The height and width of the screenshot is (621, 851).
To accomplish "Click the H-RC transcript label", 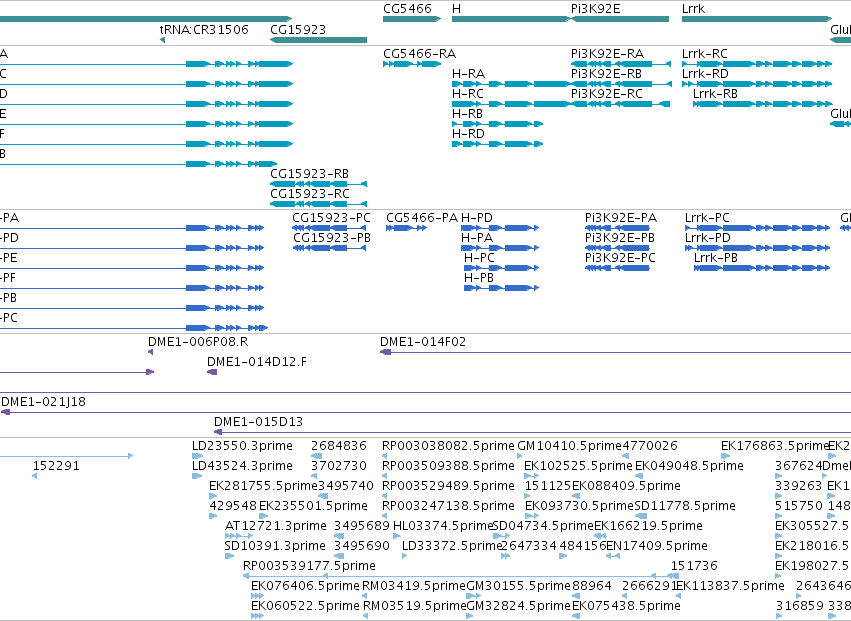I will coord(468,94).
